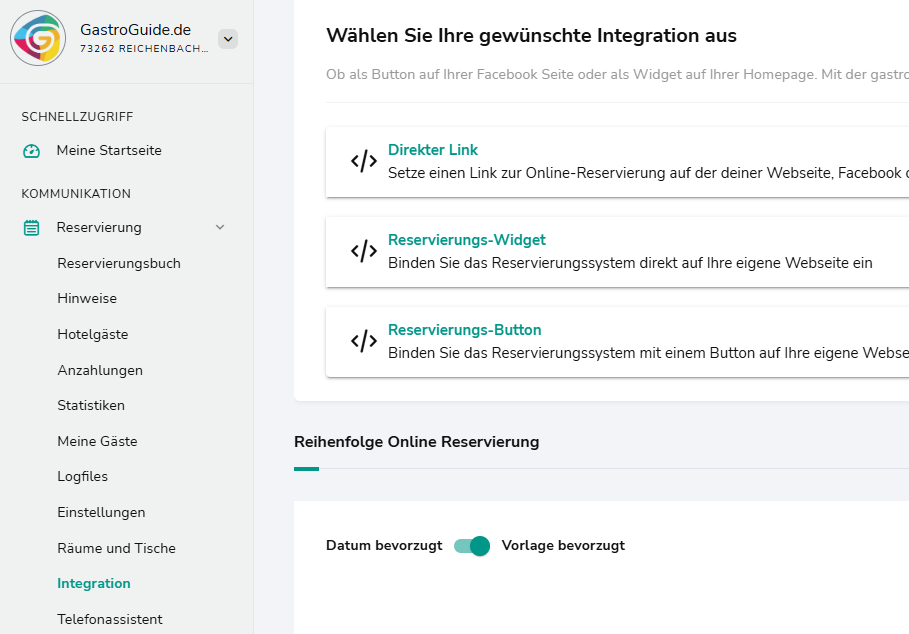The image size is (909, 634).
Task: Click the Direkter Link title
Action: [x=433, y=150]
